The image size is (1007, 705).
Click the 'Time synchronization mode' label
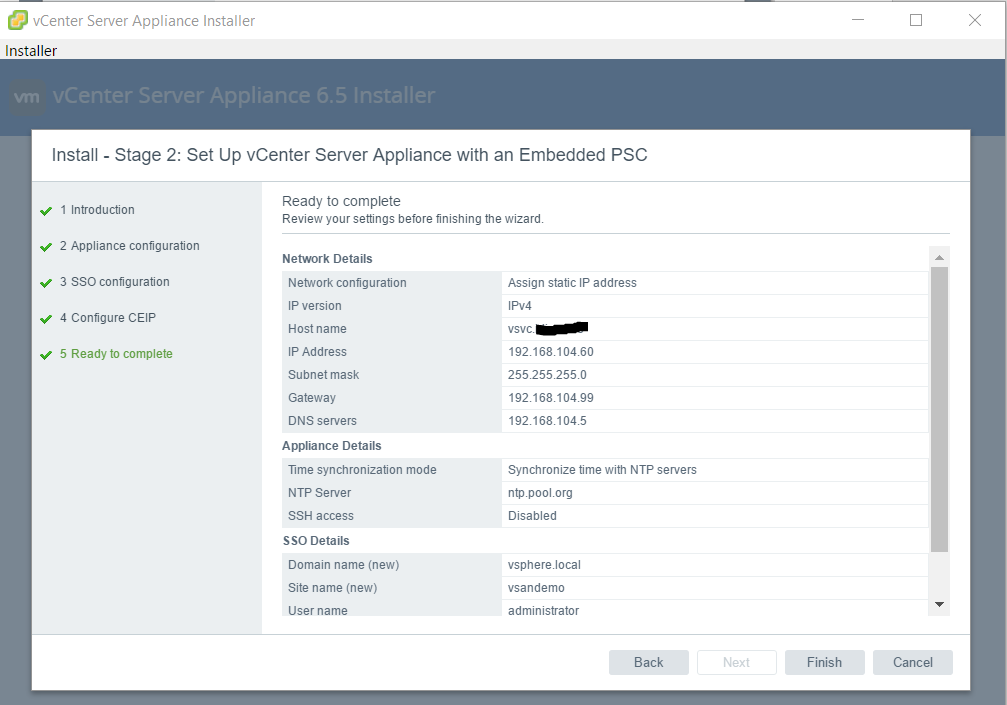tap(362, 470)
